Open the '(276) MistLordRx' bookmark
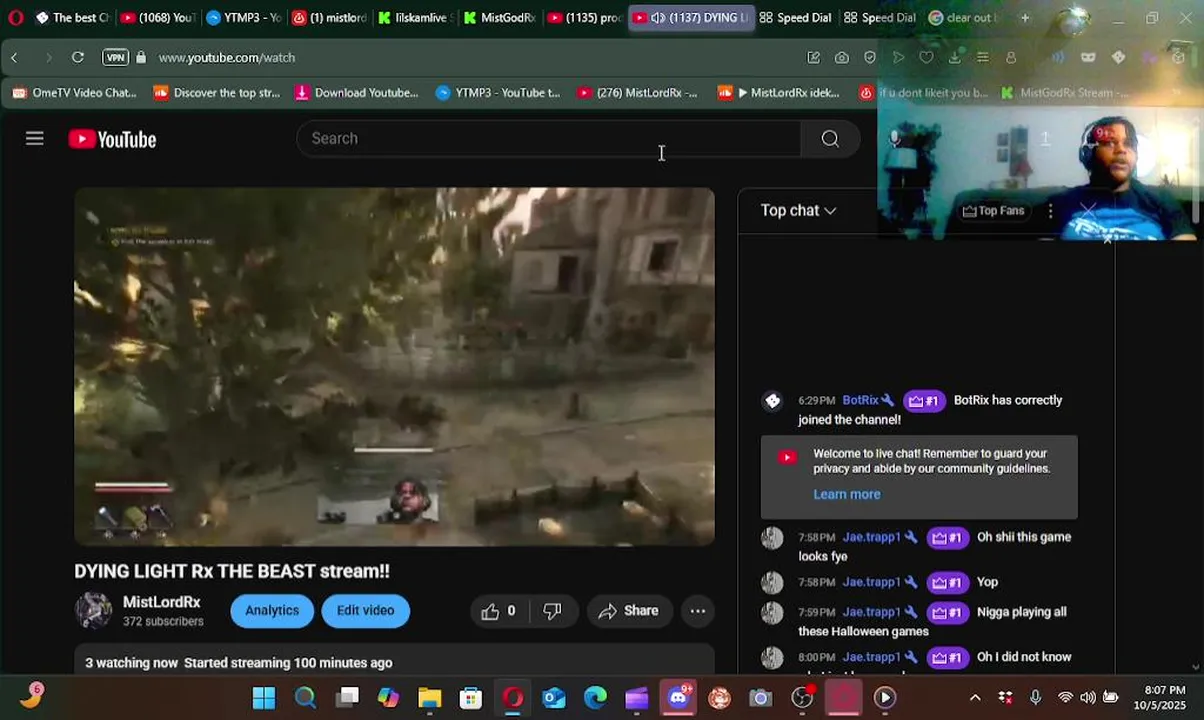This screenshot has width=1204, height=720. click(x=638, y=93)
